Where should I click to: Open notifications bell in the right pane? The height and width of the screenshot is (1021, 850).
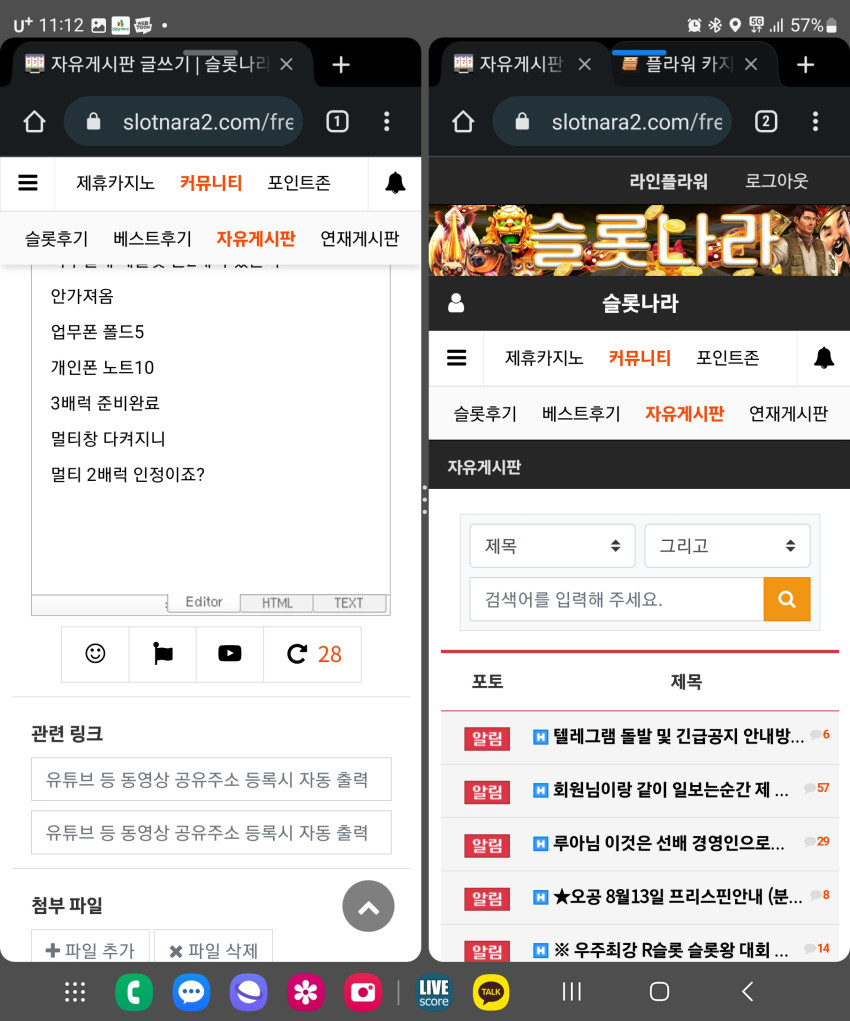pyautogui.click(x=824, y=358)
